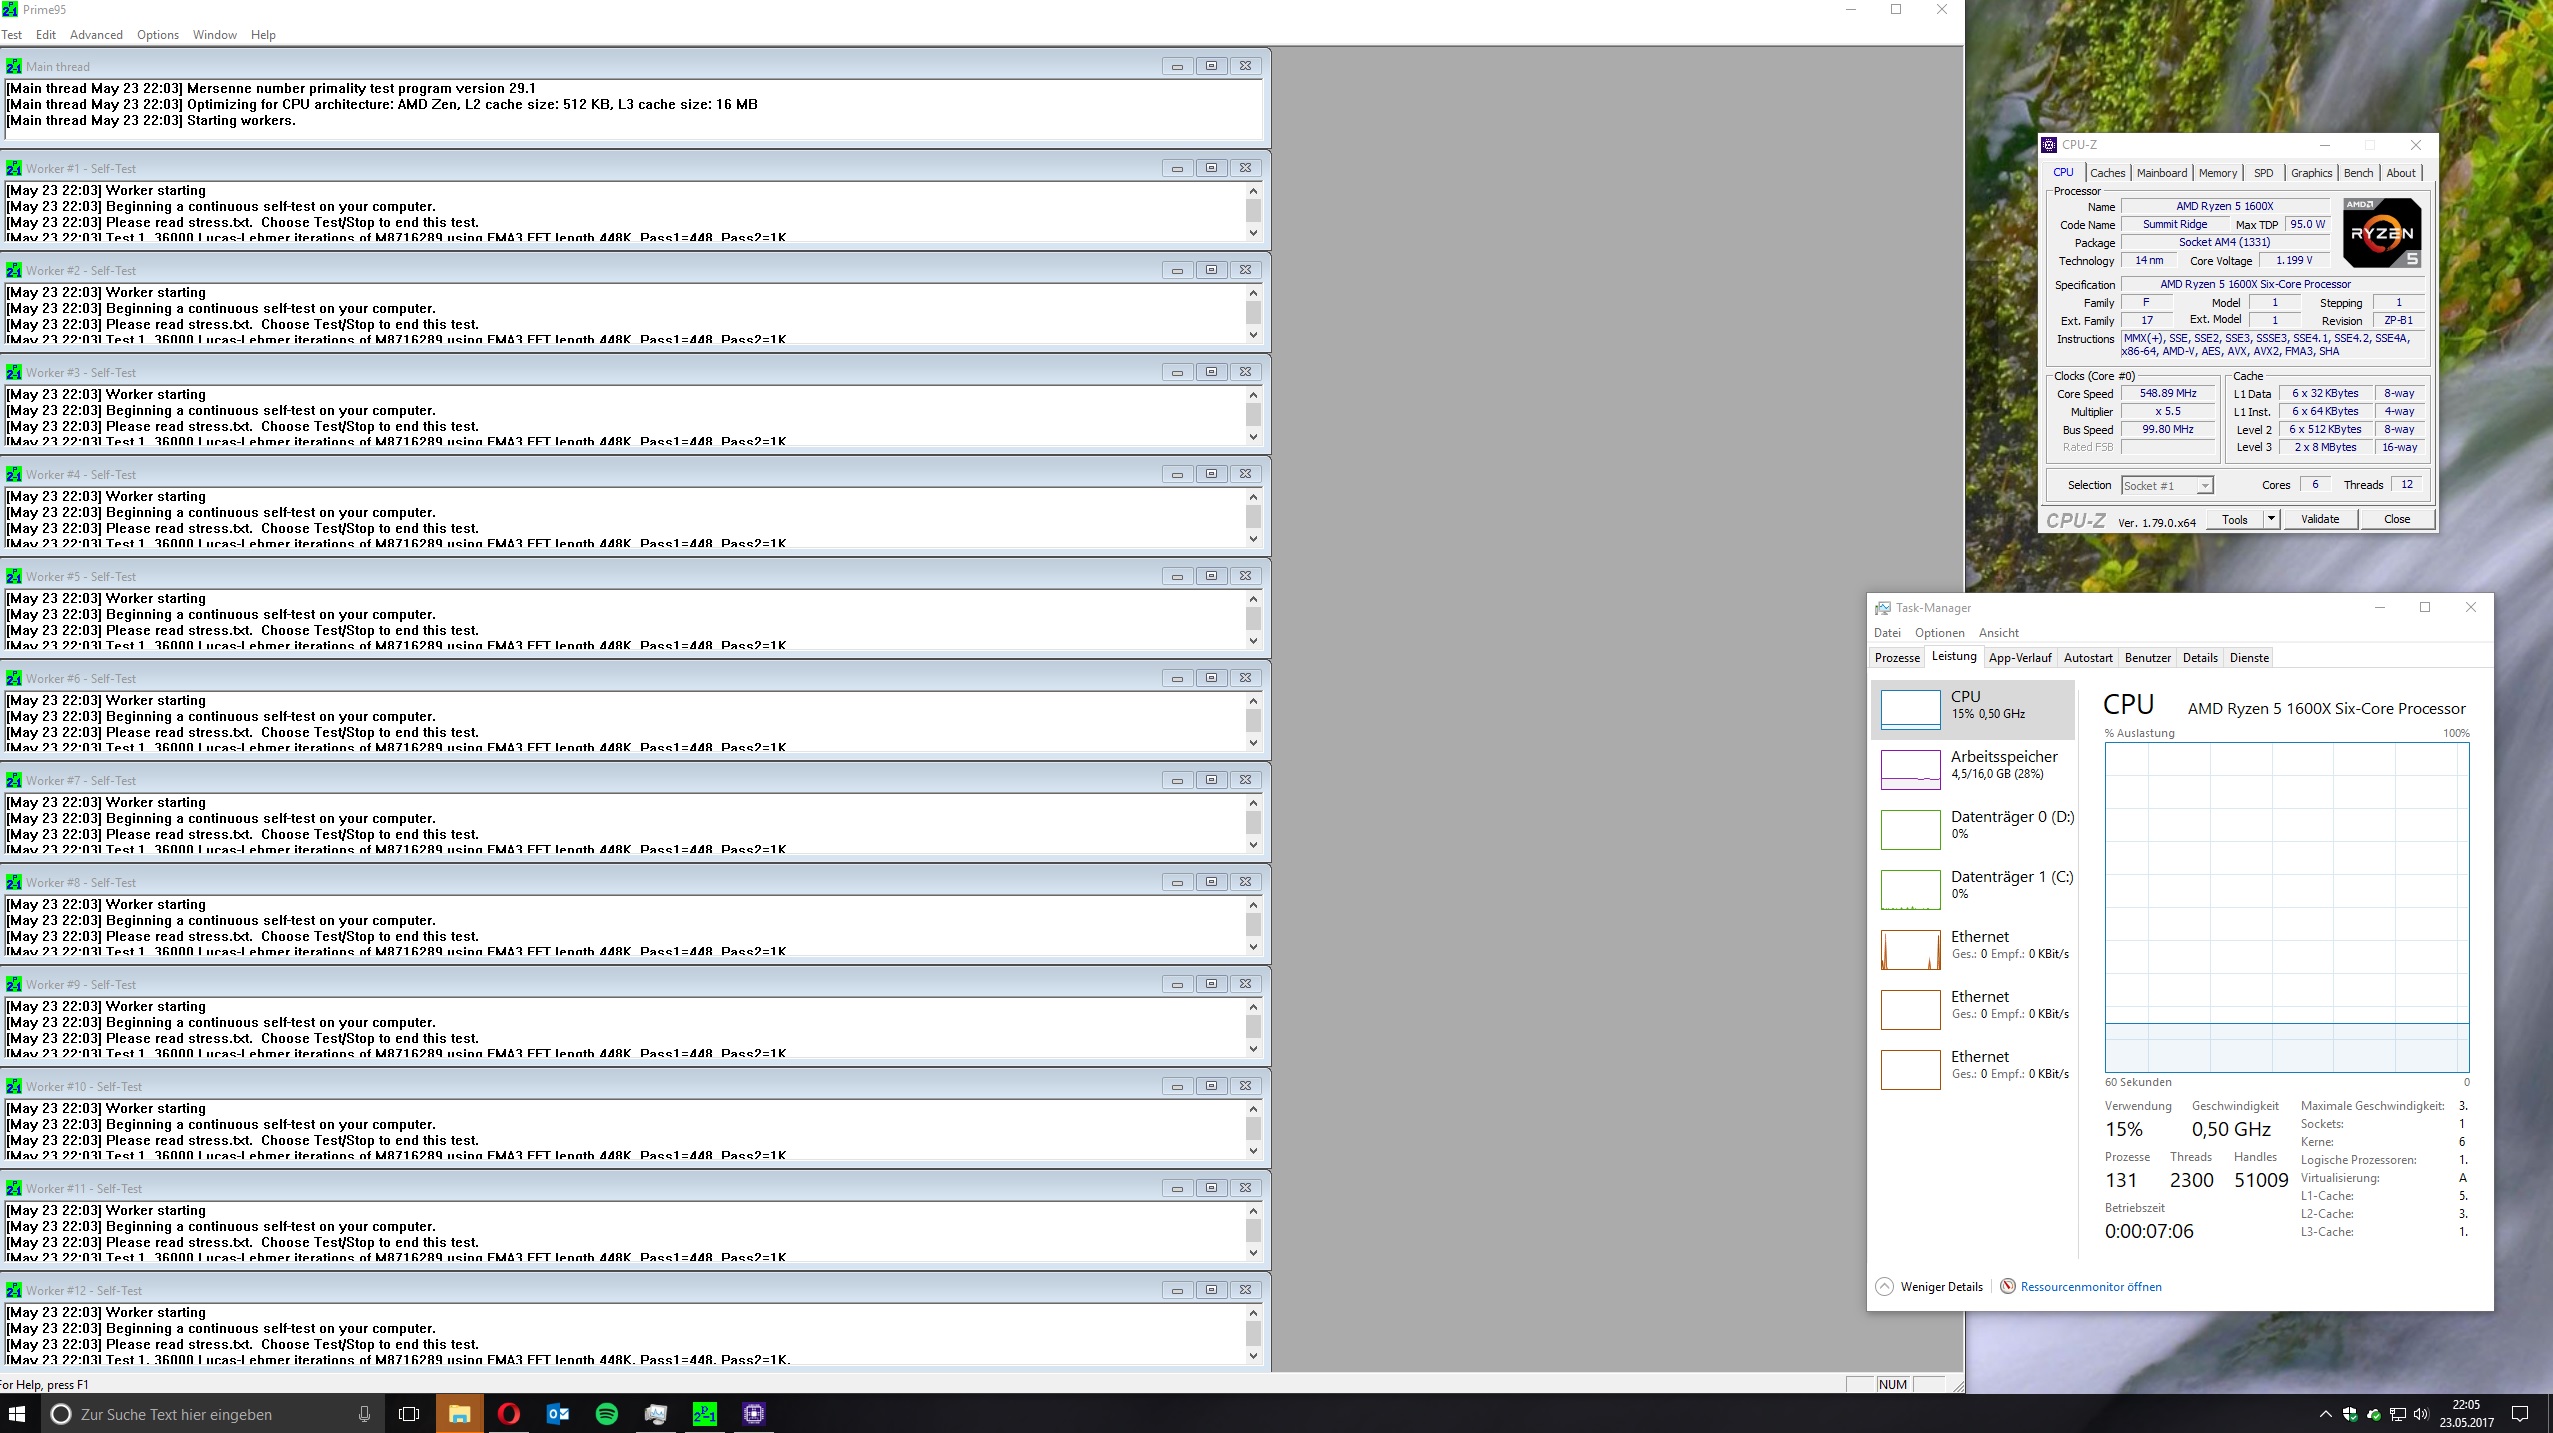The height and width of the screenshot is (1433, 2553).
Task: Click the File Explorer taskbar icon
Action: [x=460, y=1413]
